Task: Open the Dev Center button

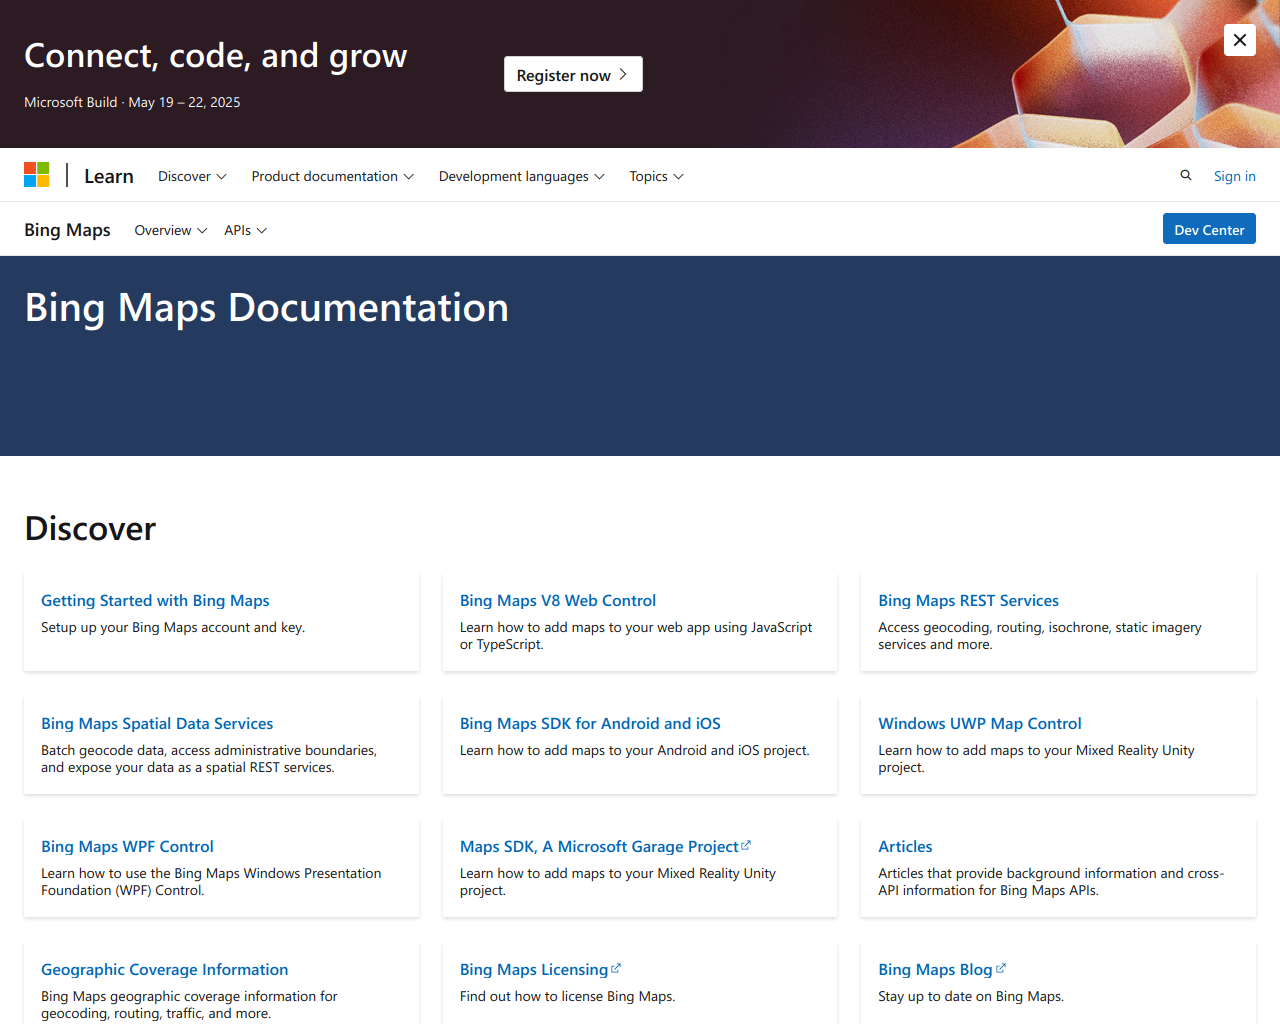Action: click(1209, 229)
